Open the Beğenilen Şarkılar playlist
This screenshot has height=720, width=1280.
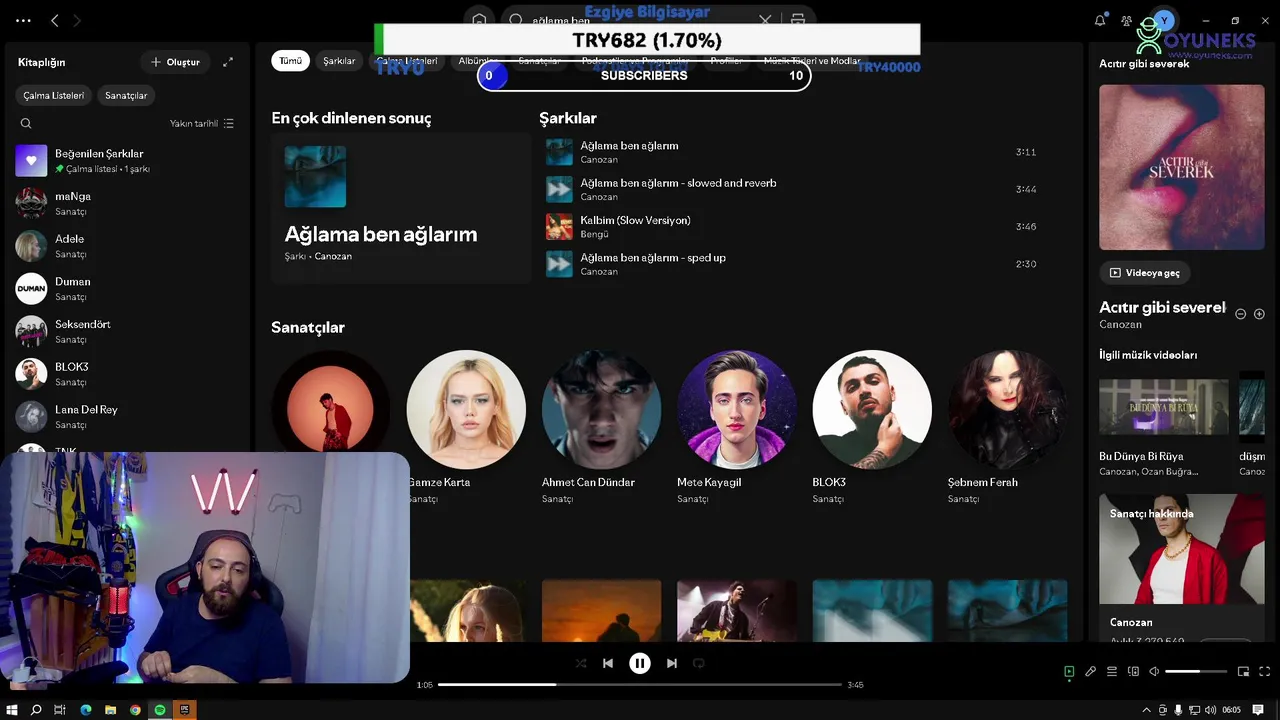tap(127, 161)
